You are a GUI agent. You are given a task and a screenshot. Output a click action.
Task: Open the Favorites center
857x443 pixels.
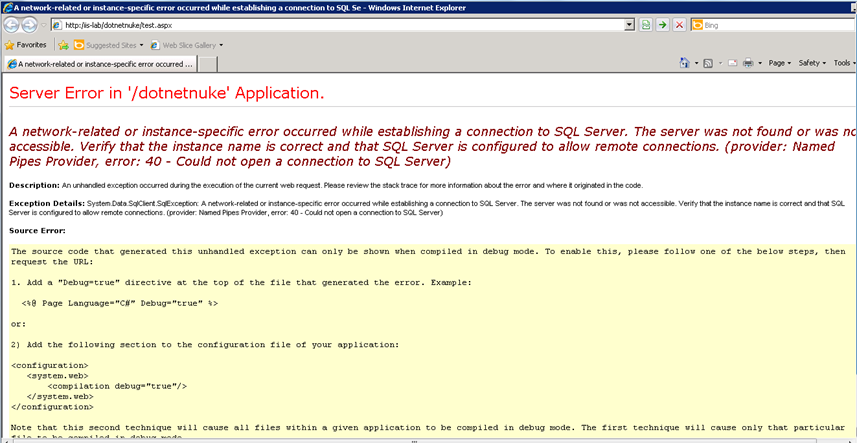tap(25, 45)
